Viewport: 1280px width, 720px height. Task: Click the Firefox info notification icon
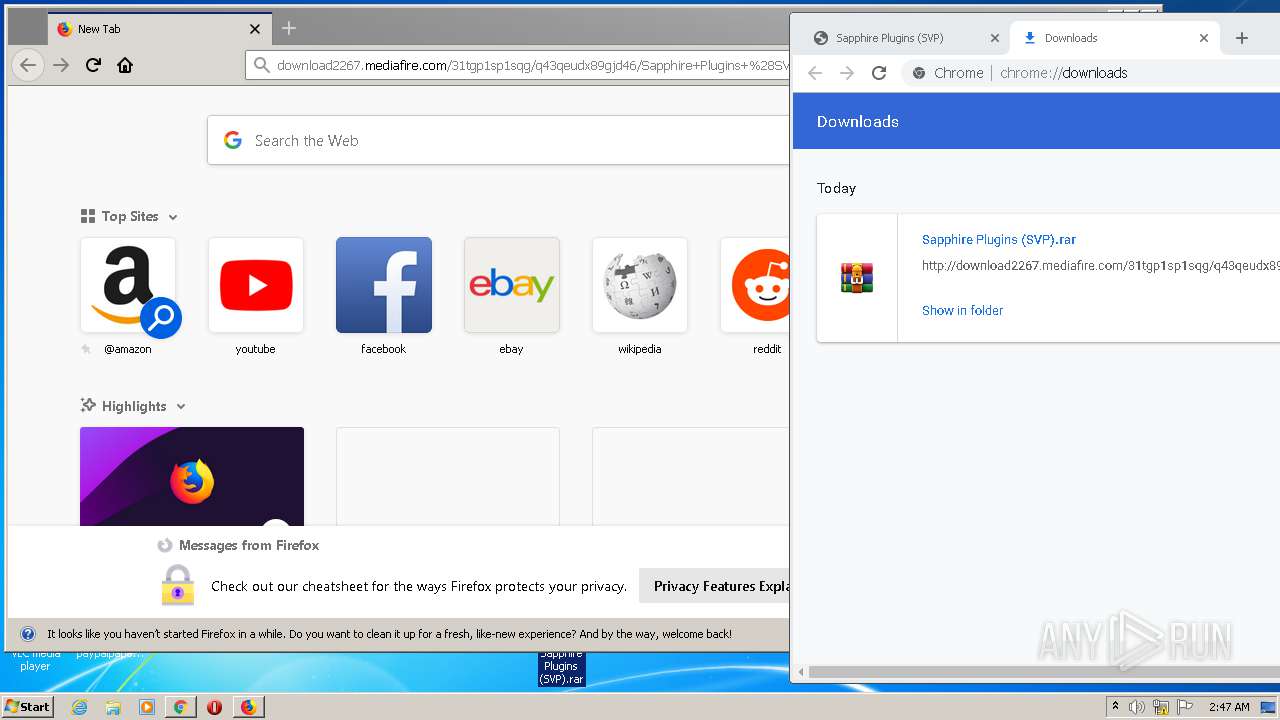28,634
